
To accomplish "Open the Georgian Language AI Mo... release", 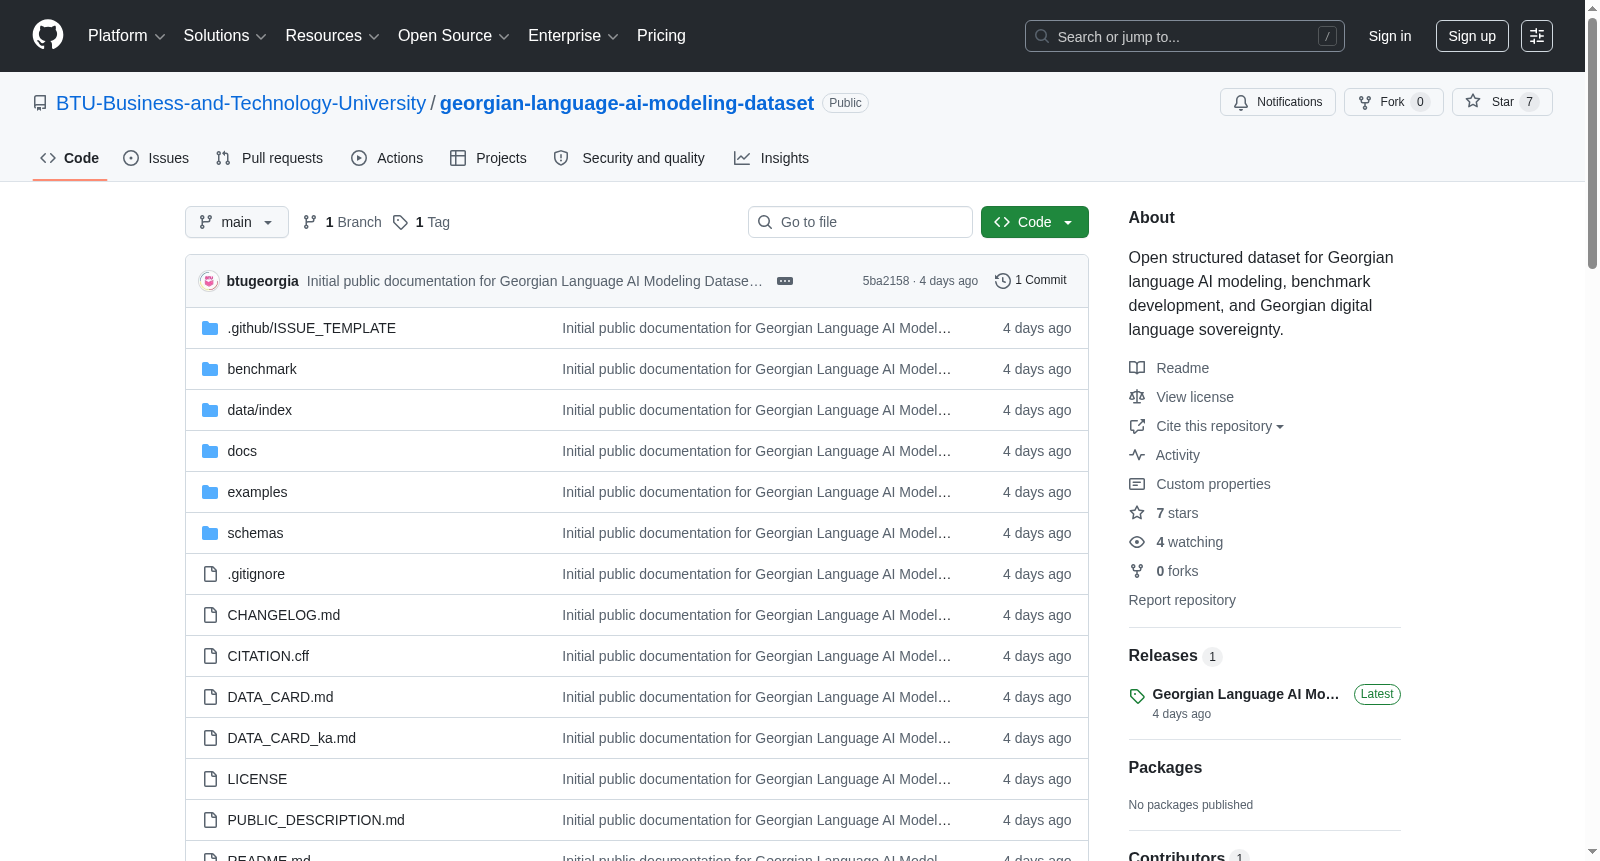I will point(1245,694).
